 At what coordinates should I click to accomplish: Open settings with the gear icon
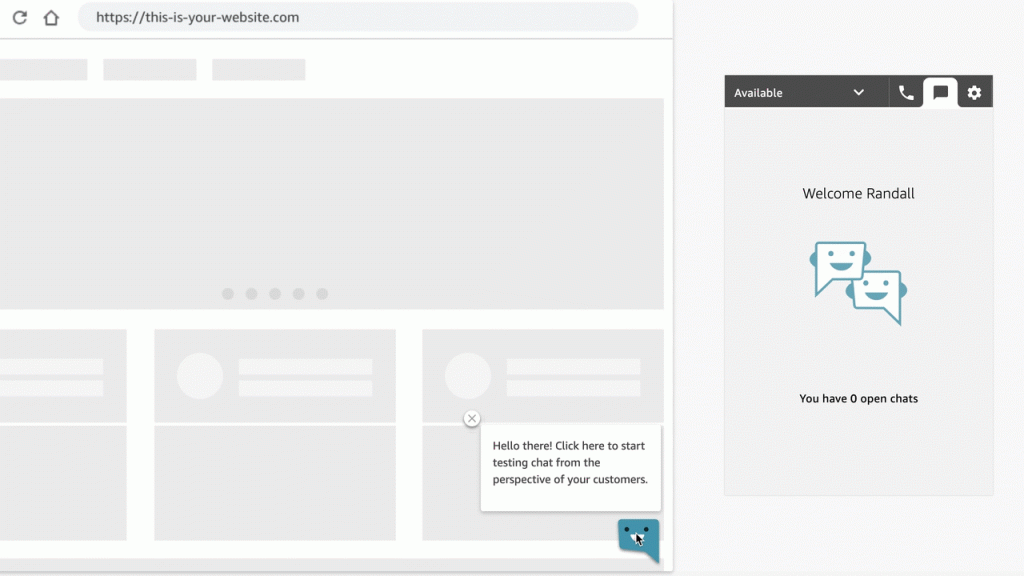point(974,93)
